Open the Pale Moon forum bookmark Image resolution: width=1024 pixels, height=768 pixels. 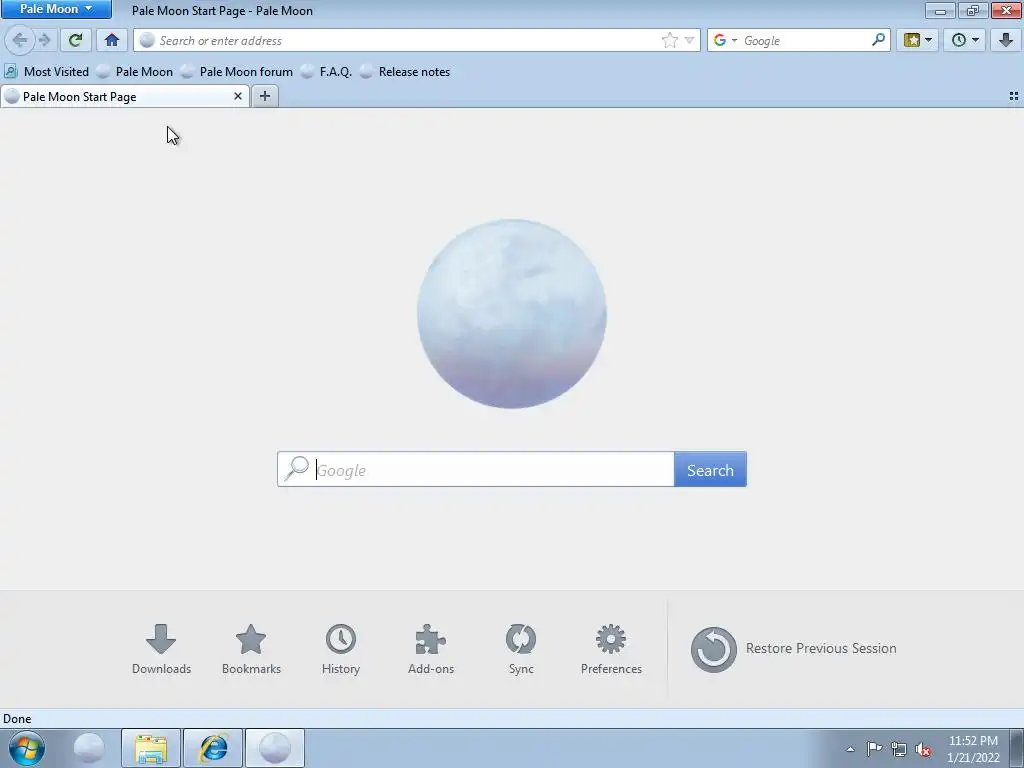[237, 72]
